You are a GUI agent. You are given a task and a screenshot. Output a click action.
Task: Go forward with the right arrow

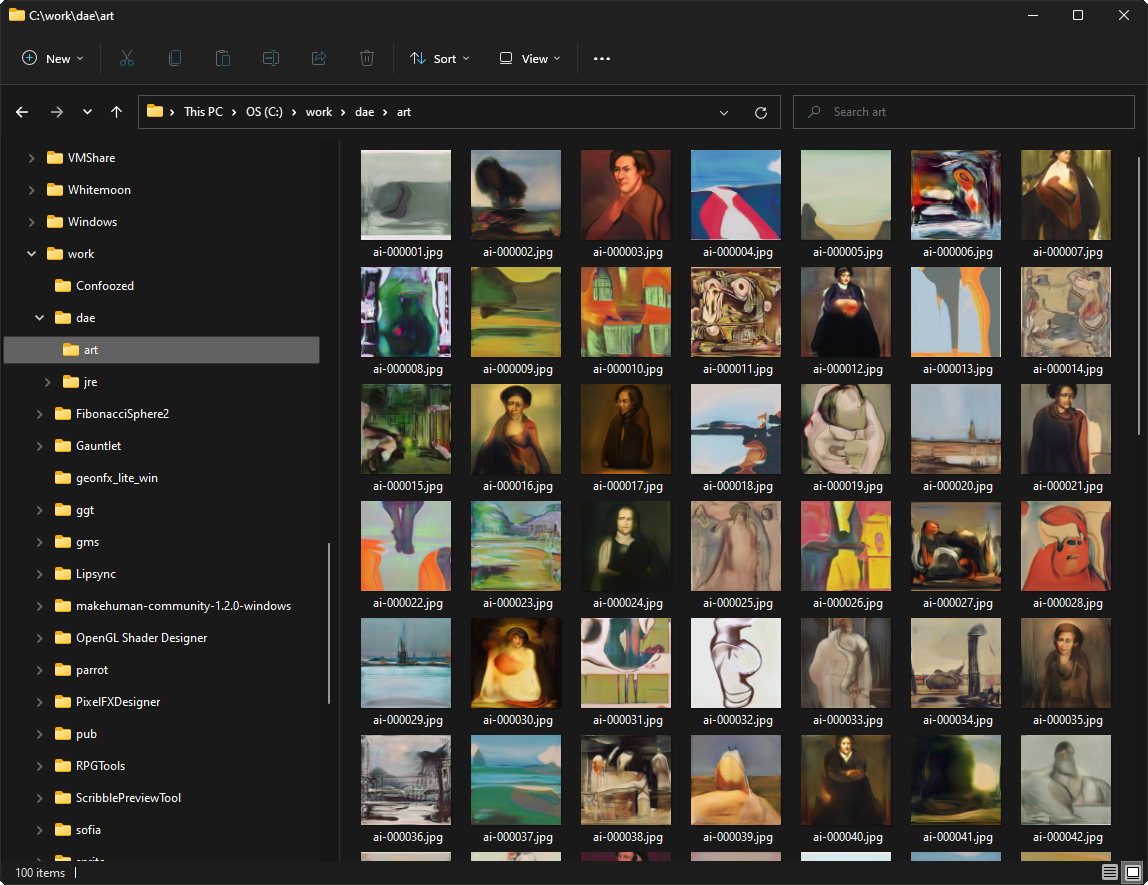(56, 112)
